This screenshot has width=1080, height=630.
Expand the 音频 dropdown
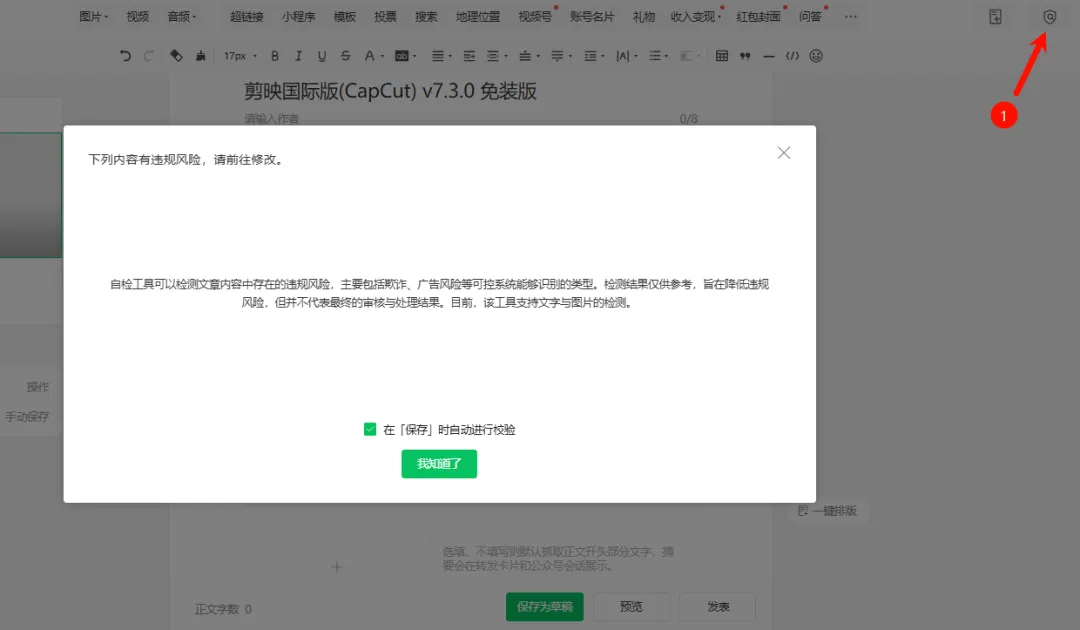click(x=182, y=17)
